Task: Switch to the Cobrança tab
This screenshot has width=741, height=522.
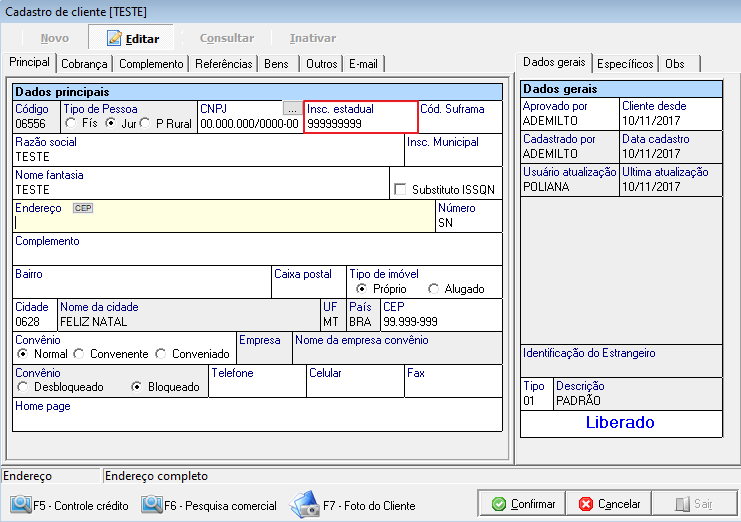Action: [x=84, y=64]
